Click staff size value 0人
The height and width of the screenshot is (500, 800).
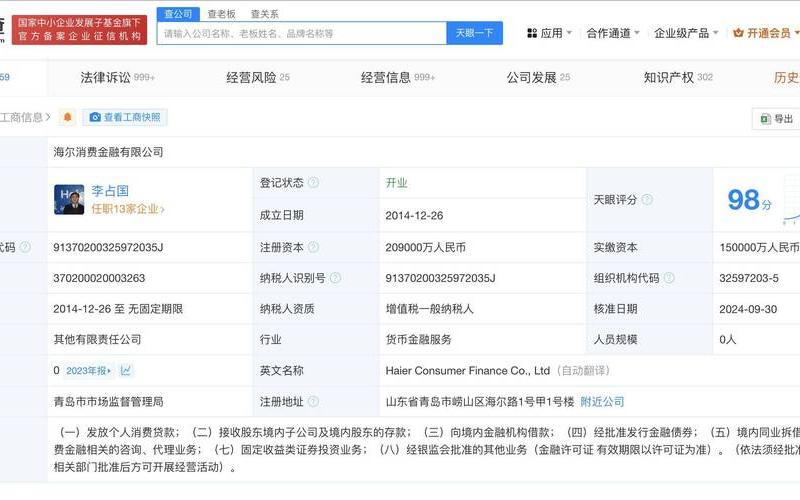click(728, 339)
